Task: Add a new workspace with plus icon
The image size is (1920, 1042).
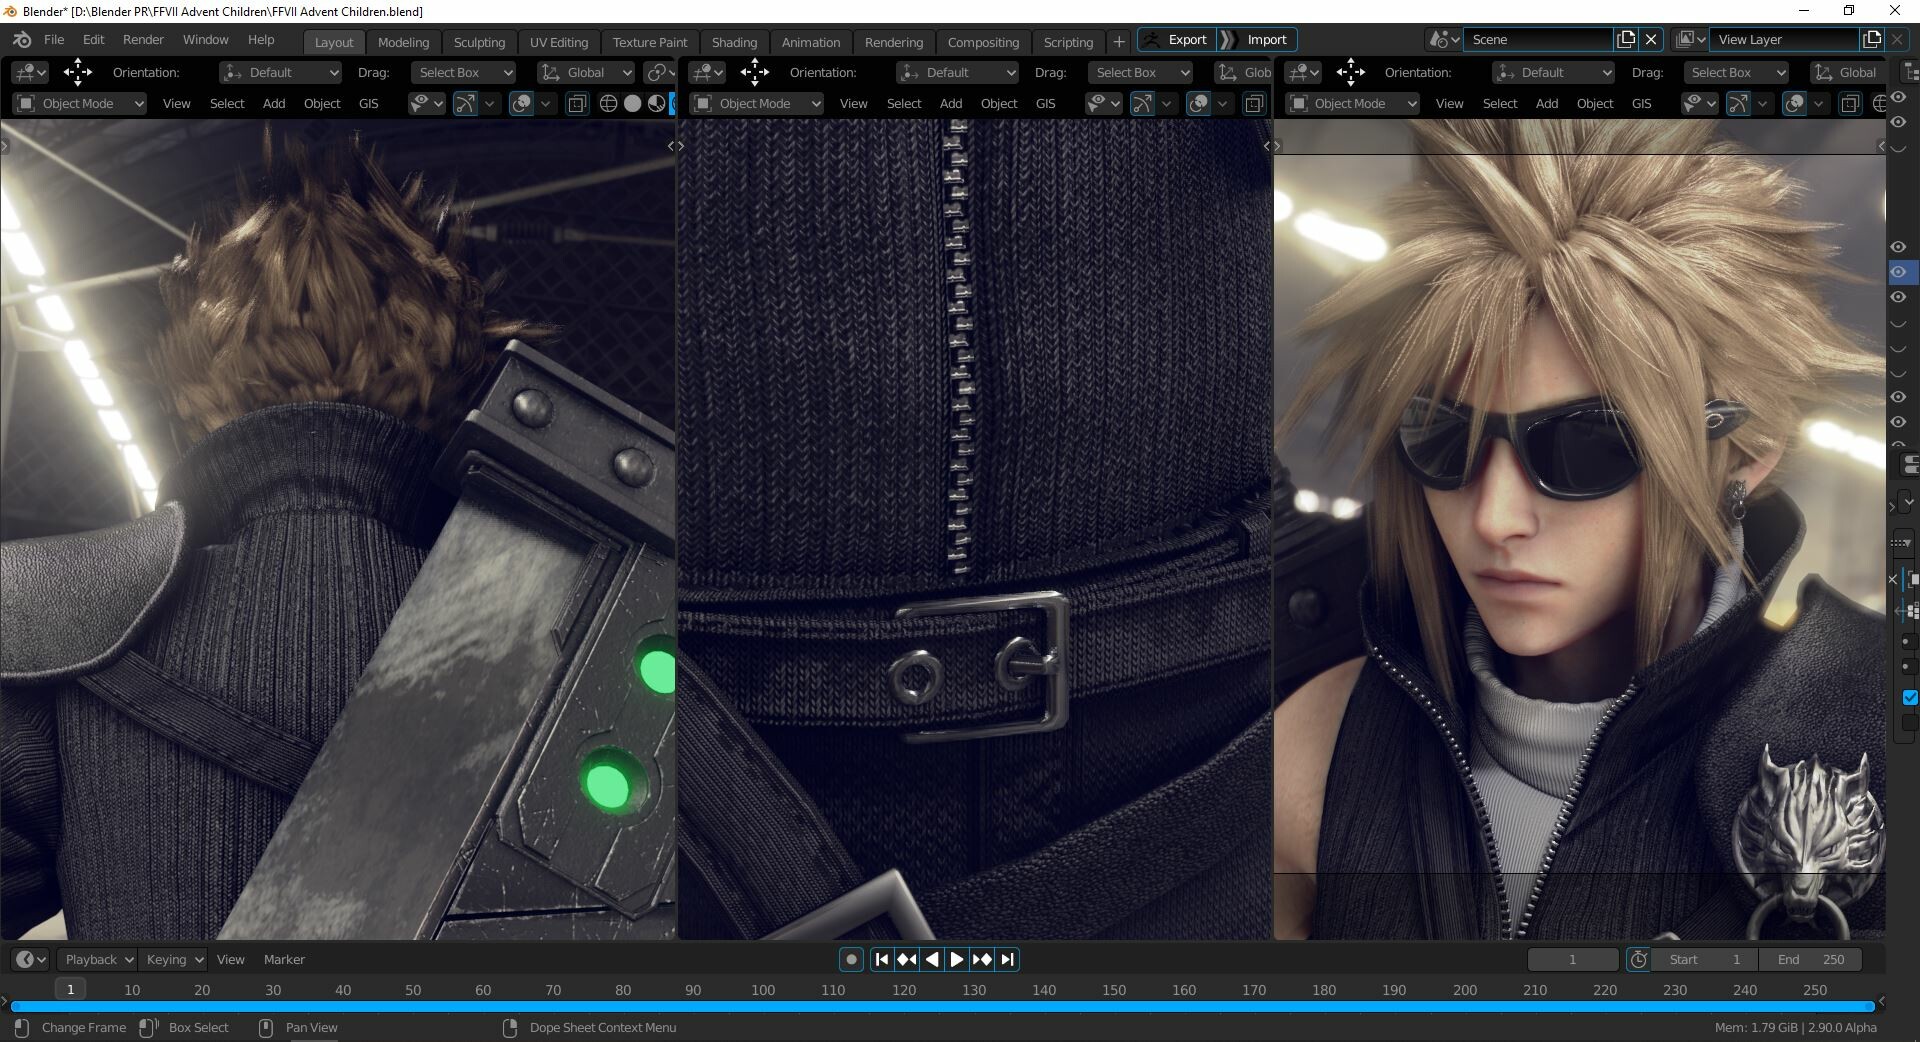Action: point(1119,42)
